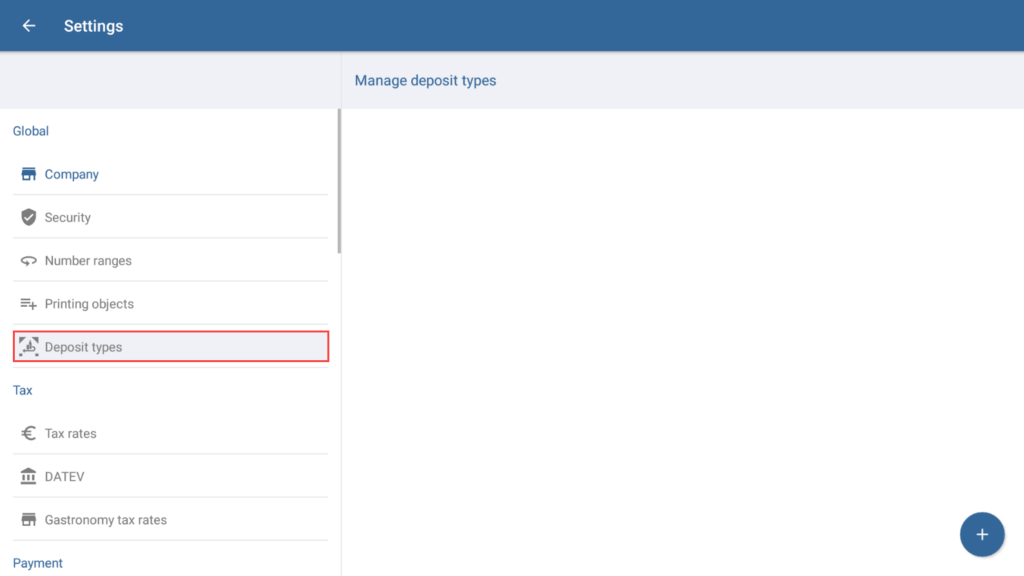The width and height of the screenshot is (1024, 576).
Task: Open the Gastronomy tax rates label
Action: coord(105,520)
